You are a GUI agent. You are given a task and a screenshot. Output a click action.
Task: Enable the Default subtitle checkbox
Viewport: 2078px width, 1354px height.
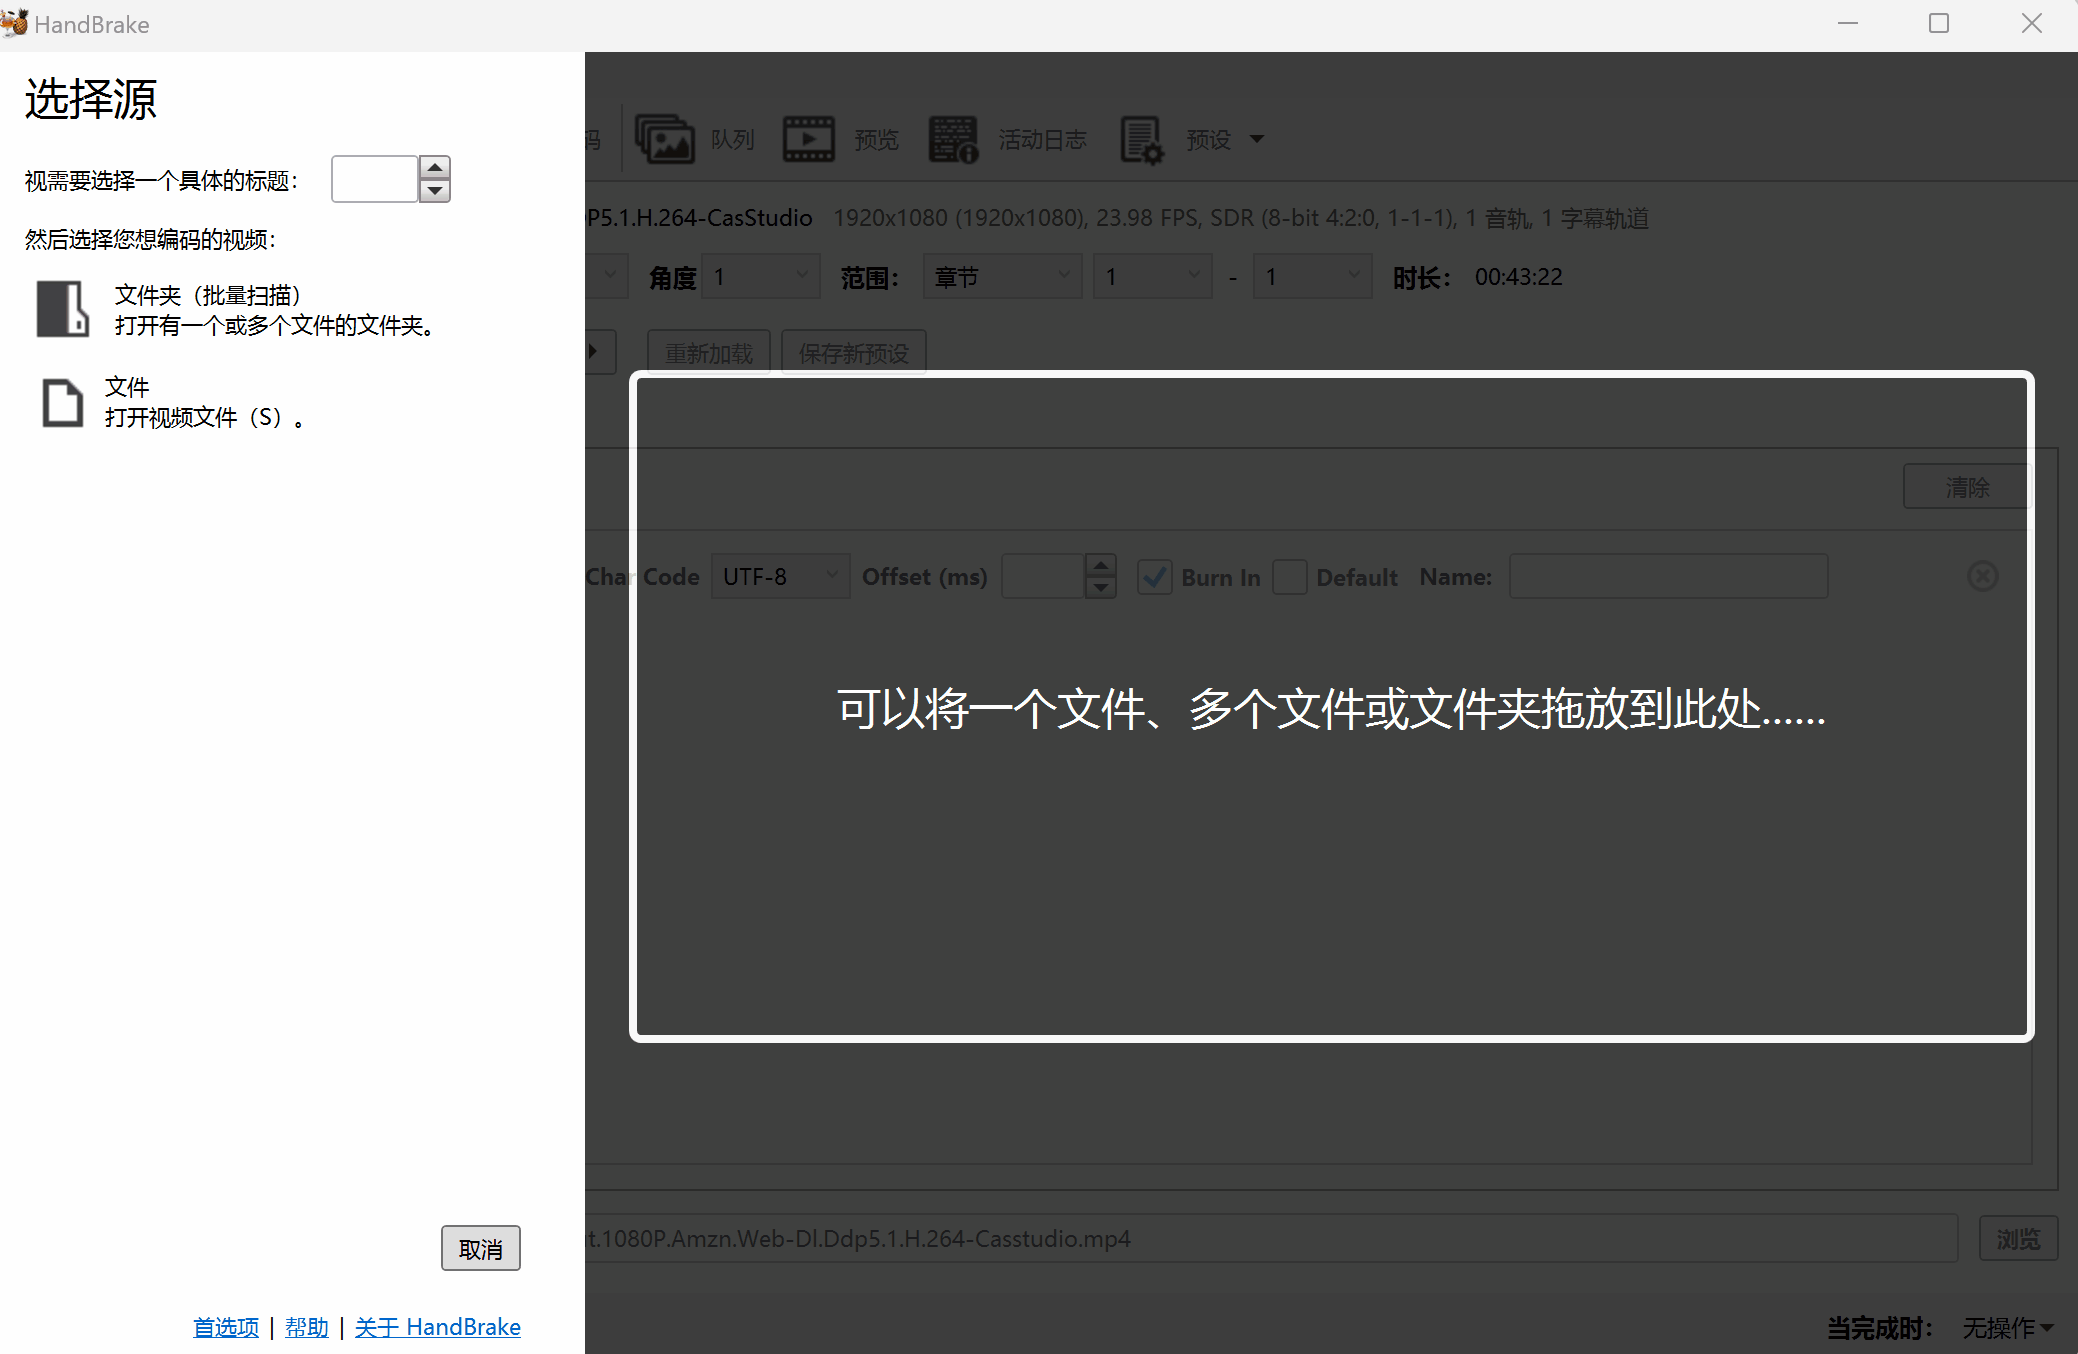[x=1290, y=577]
